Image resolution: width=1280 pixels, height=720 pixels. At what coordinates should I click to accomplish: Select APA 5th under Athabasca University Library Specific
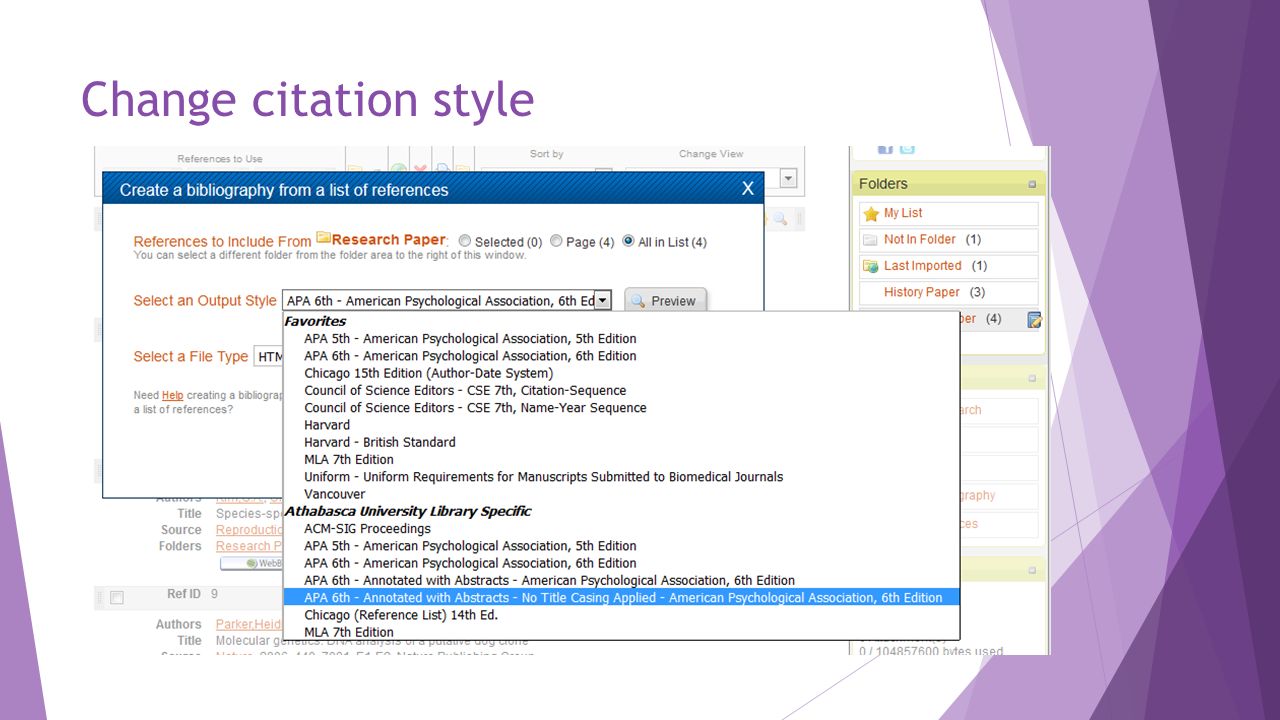[x=470, y=546]
